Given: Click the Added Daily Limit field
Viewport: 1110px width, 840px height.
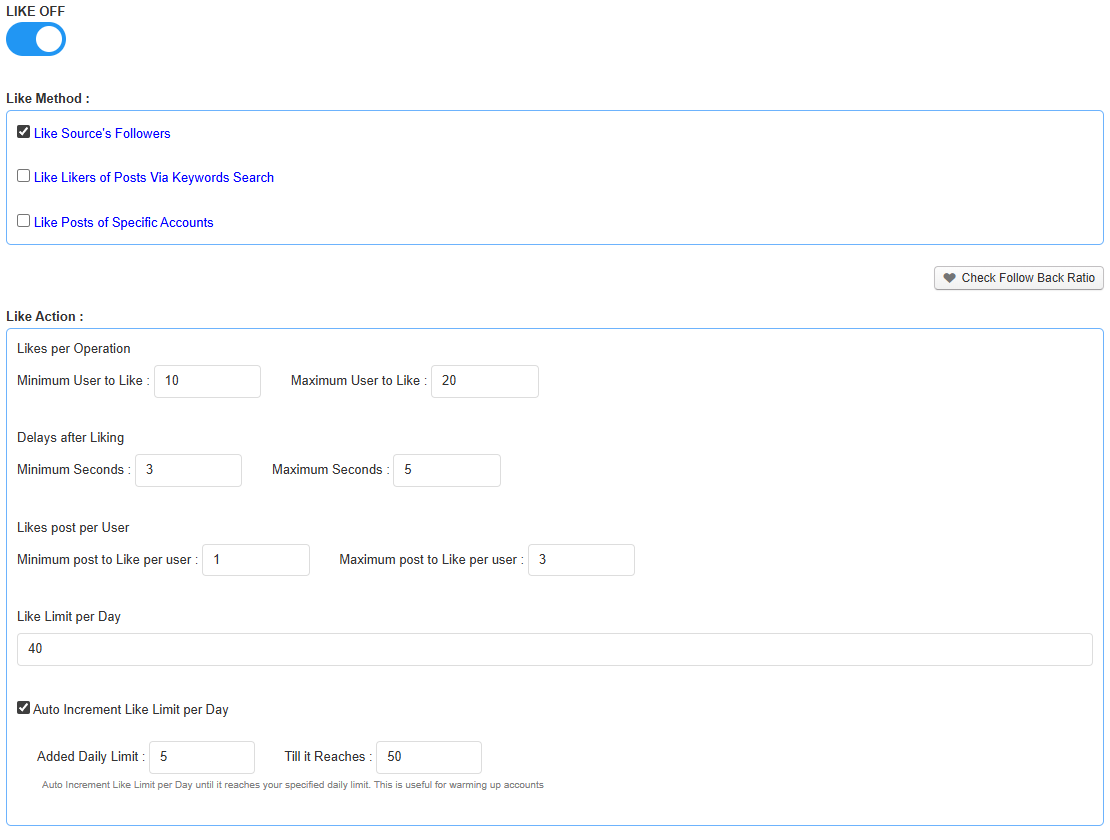Looking at the screenshot, I should (x=201, y=757).
